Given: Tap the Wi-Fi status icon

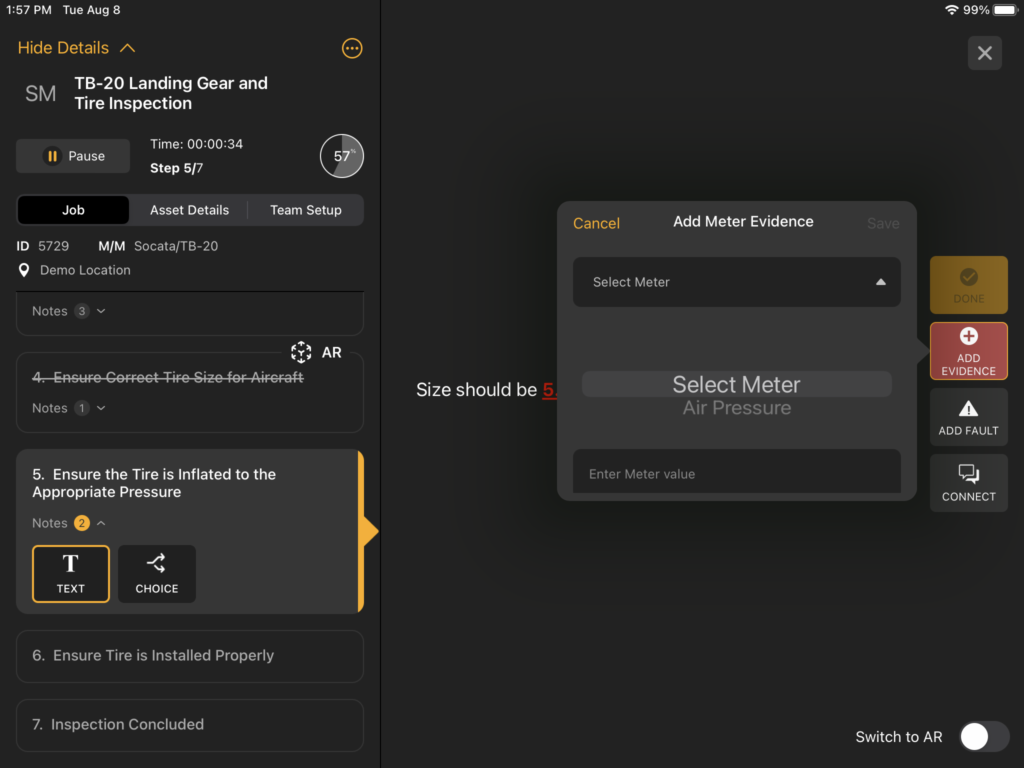Looking at the screenshot, I should [952, 10].
